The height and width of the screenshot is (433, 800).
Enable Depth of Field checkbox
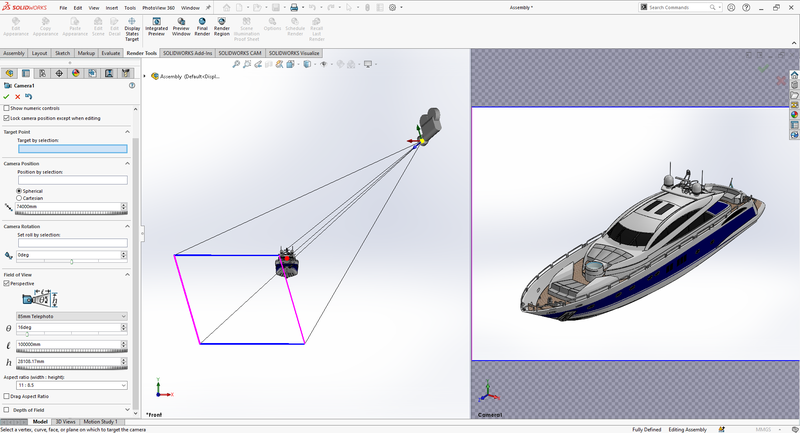point(7,410)
